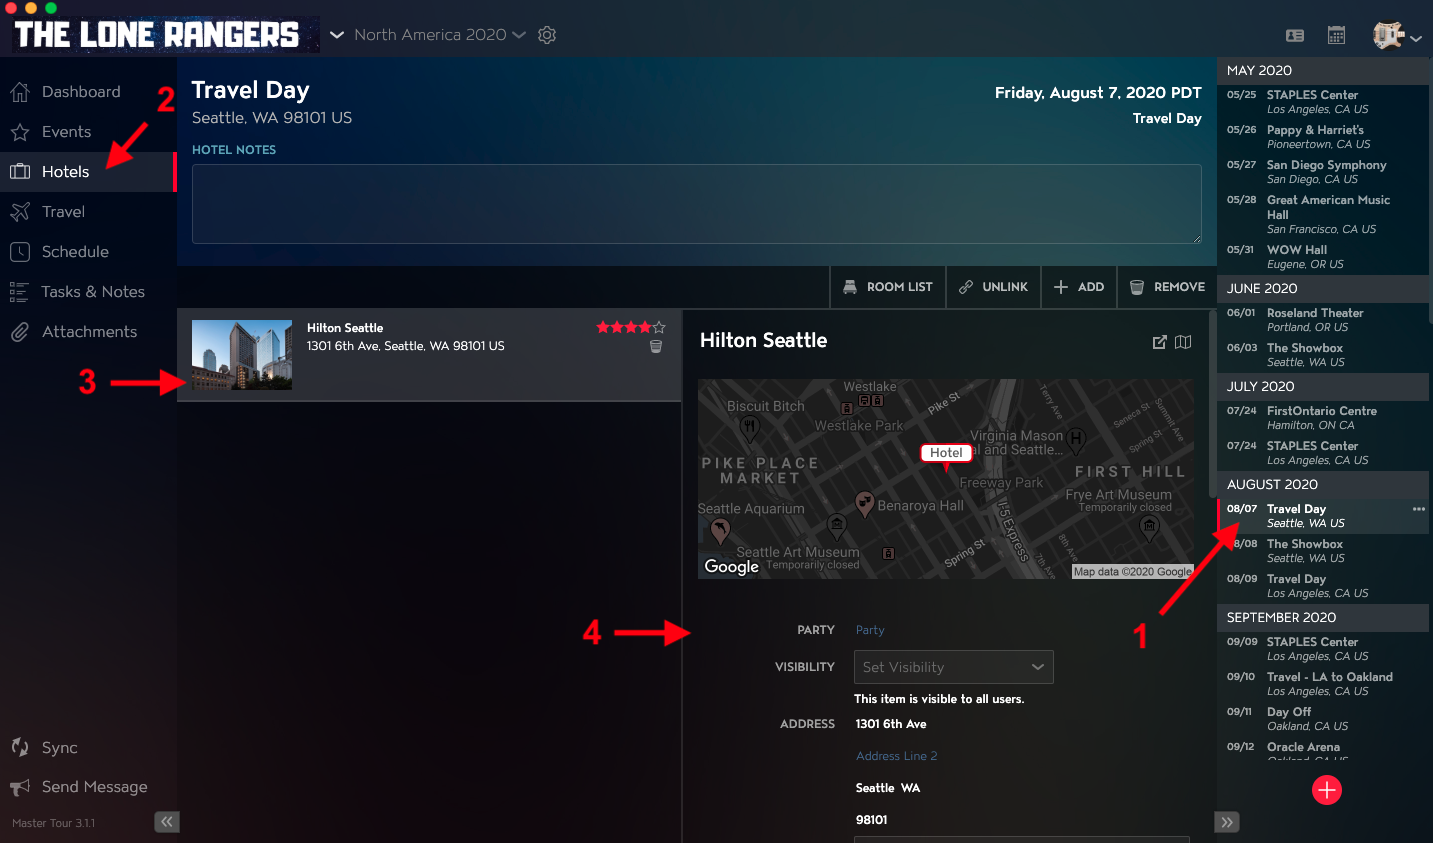Select 06/03 The Showbox date
This screenshot has width=1433, height=843.
tap(1323, 355)
